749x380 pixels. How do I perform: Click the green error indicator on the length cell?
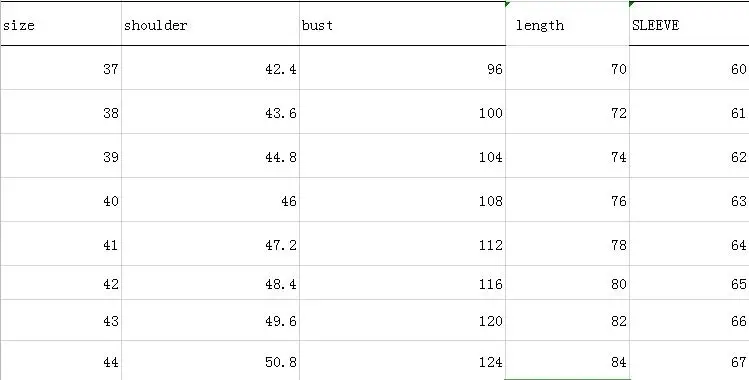point(507,4)
